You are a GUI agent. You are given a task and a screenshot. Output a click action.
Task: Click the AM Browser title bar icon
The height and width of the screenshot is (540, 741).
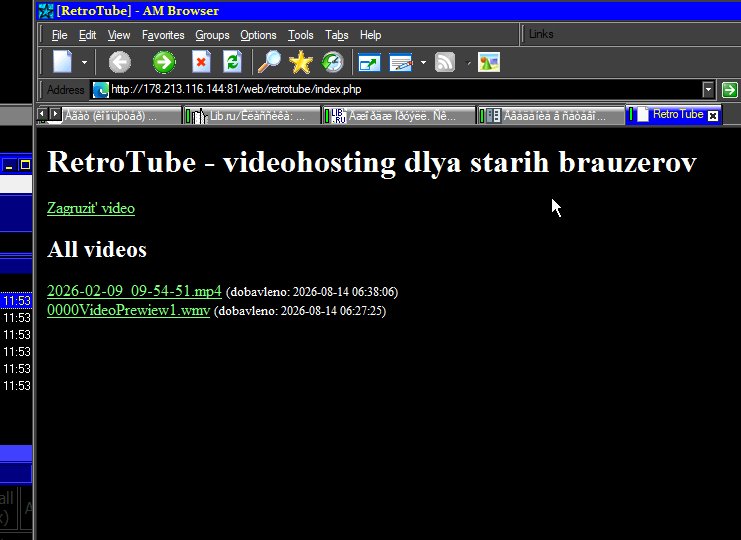coord(46,10)
